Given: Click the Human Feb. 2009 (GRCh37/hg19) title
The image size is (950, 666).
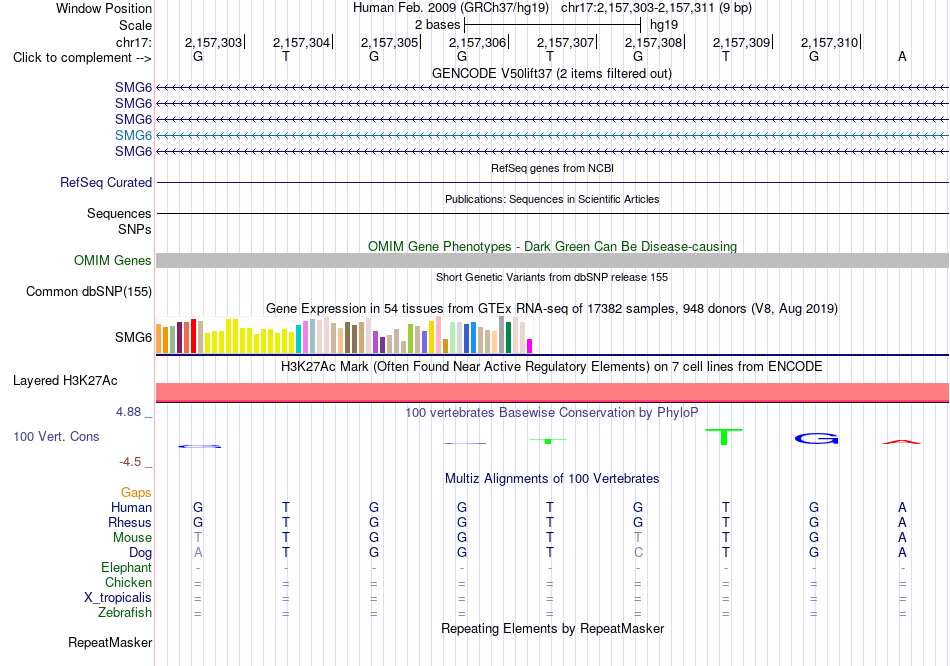Looking at the screenshot, I should (451, 8).
